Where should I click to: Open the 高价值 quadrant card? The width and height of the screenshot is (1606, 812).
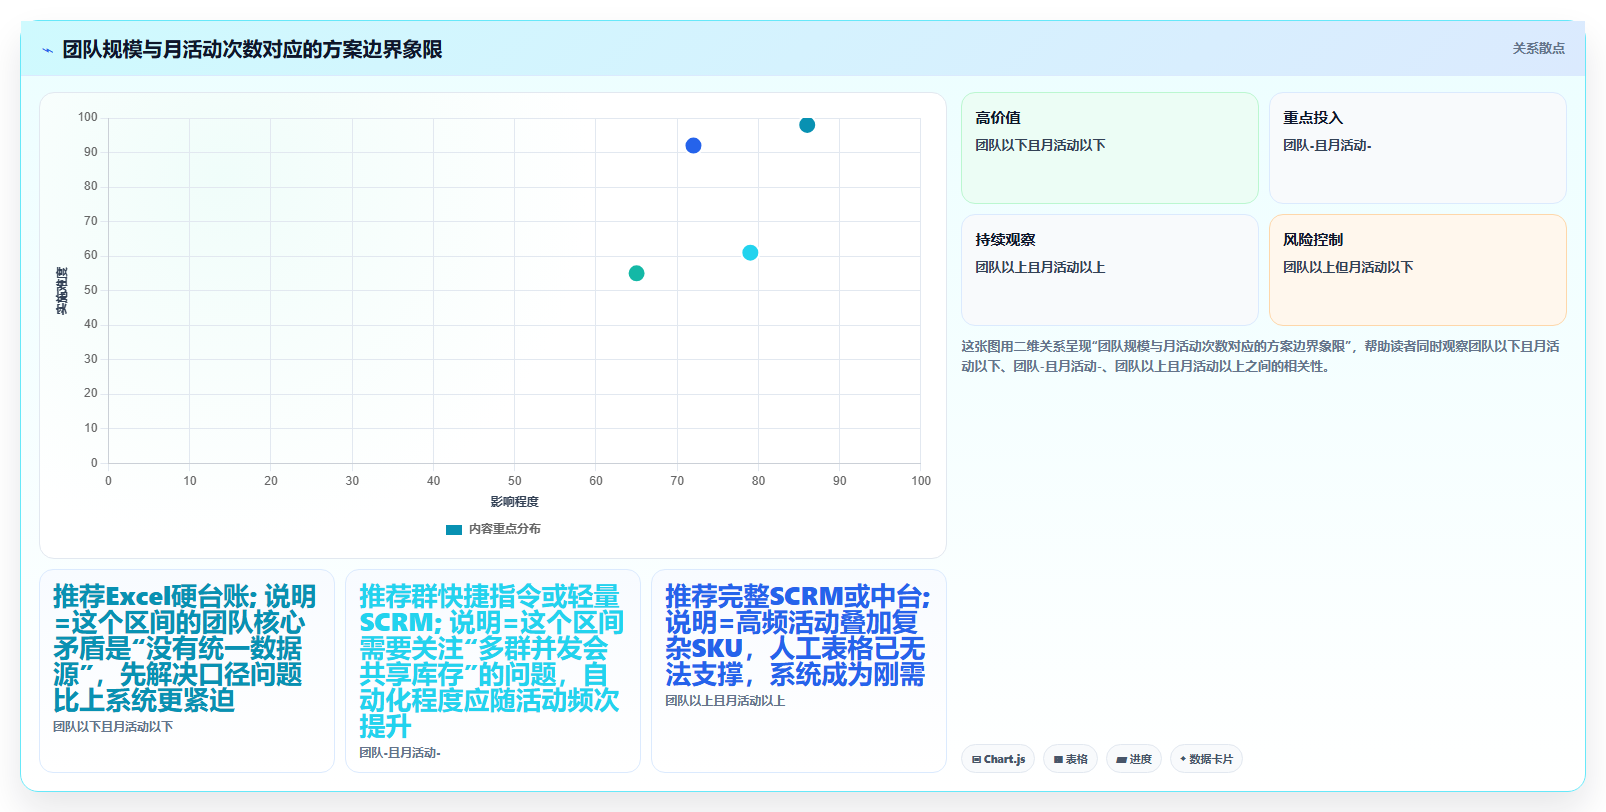[x=1110, y=148]
